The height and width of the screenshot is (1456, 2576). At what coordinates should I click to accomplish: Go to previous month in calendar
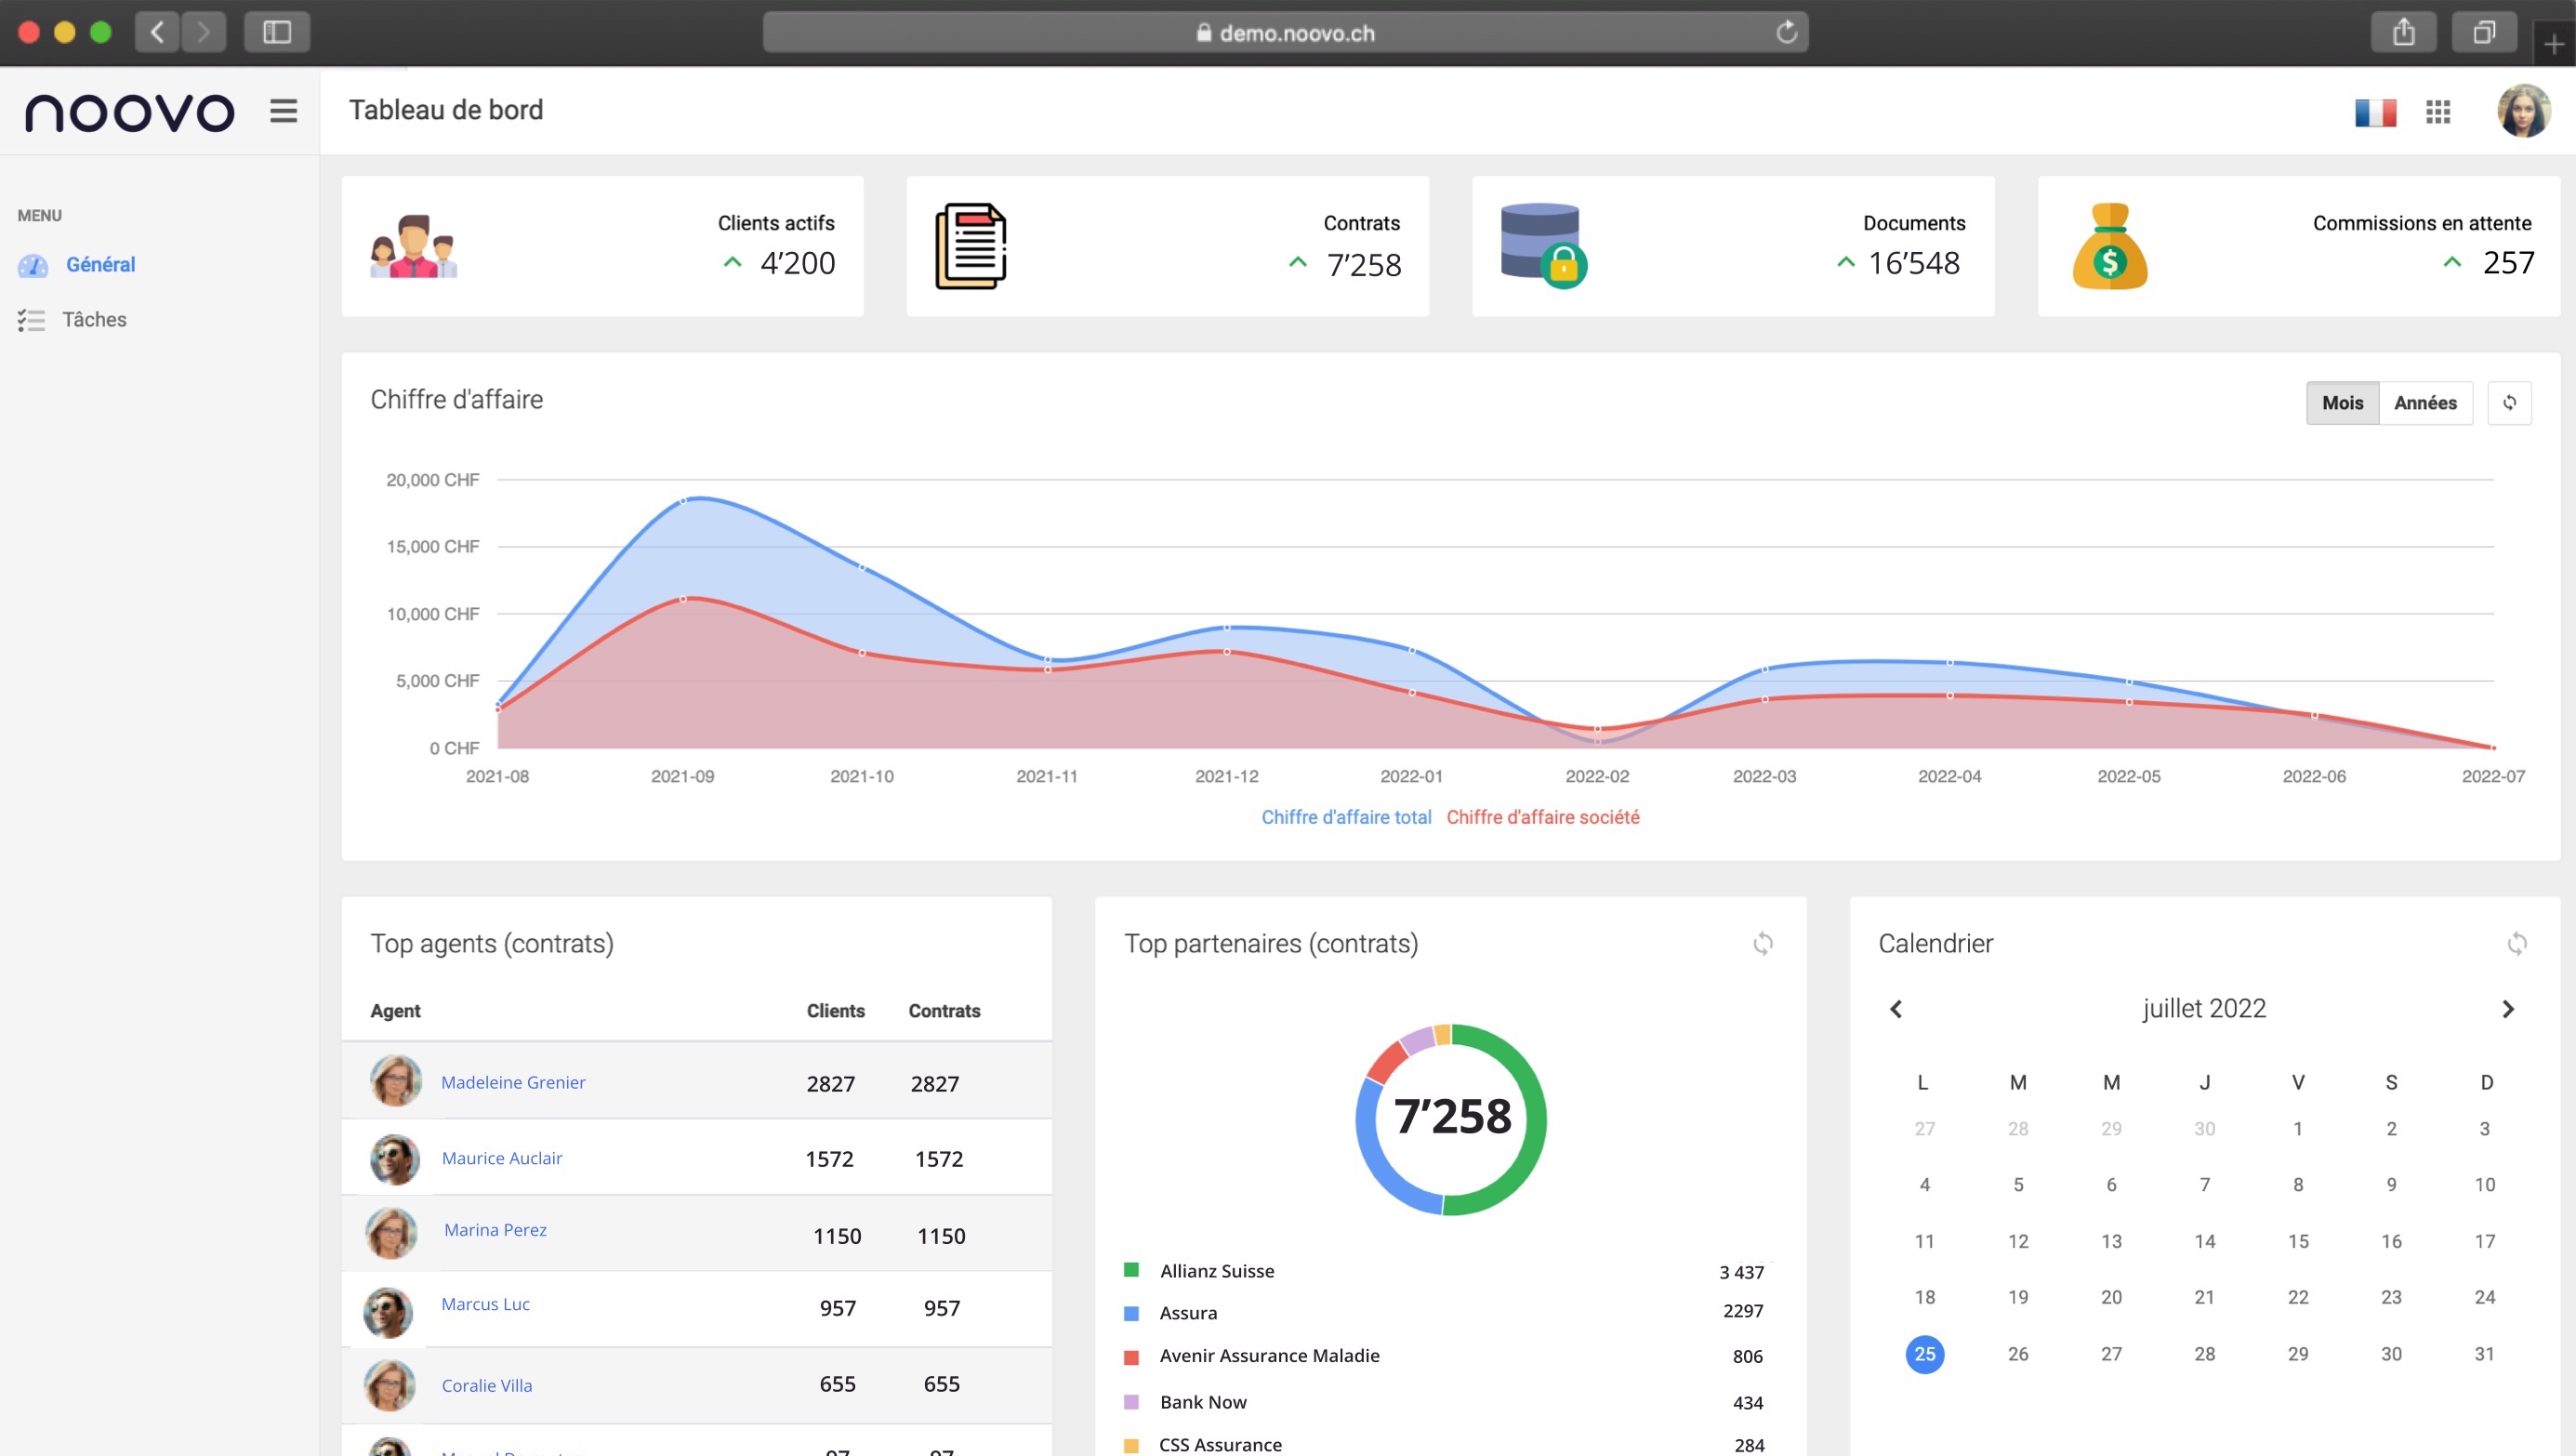pyautogui.click(x=1896, y=1009)
